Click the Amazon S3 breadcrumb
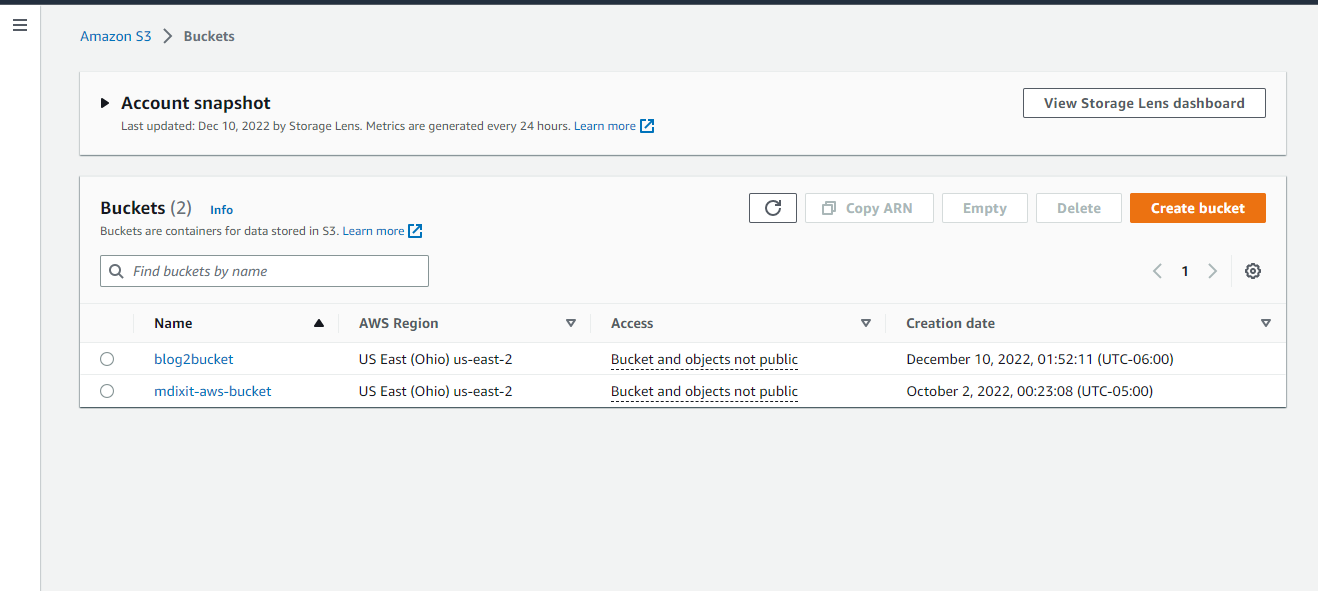Screen dimensions: 1318x591 point(115,35)
